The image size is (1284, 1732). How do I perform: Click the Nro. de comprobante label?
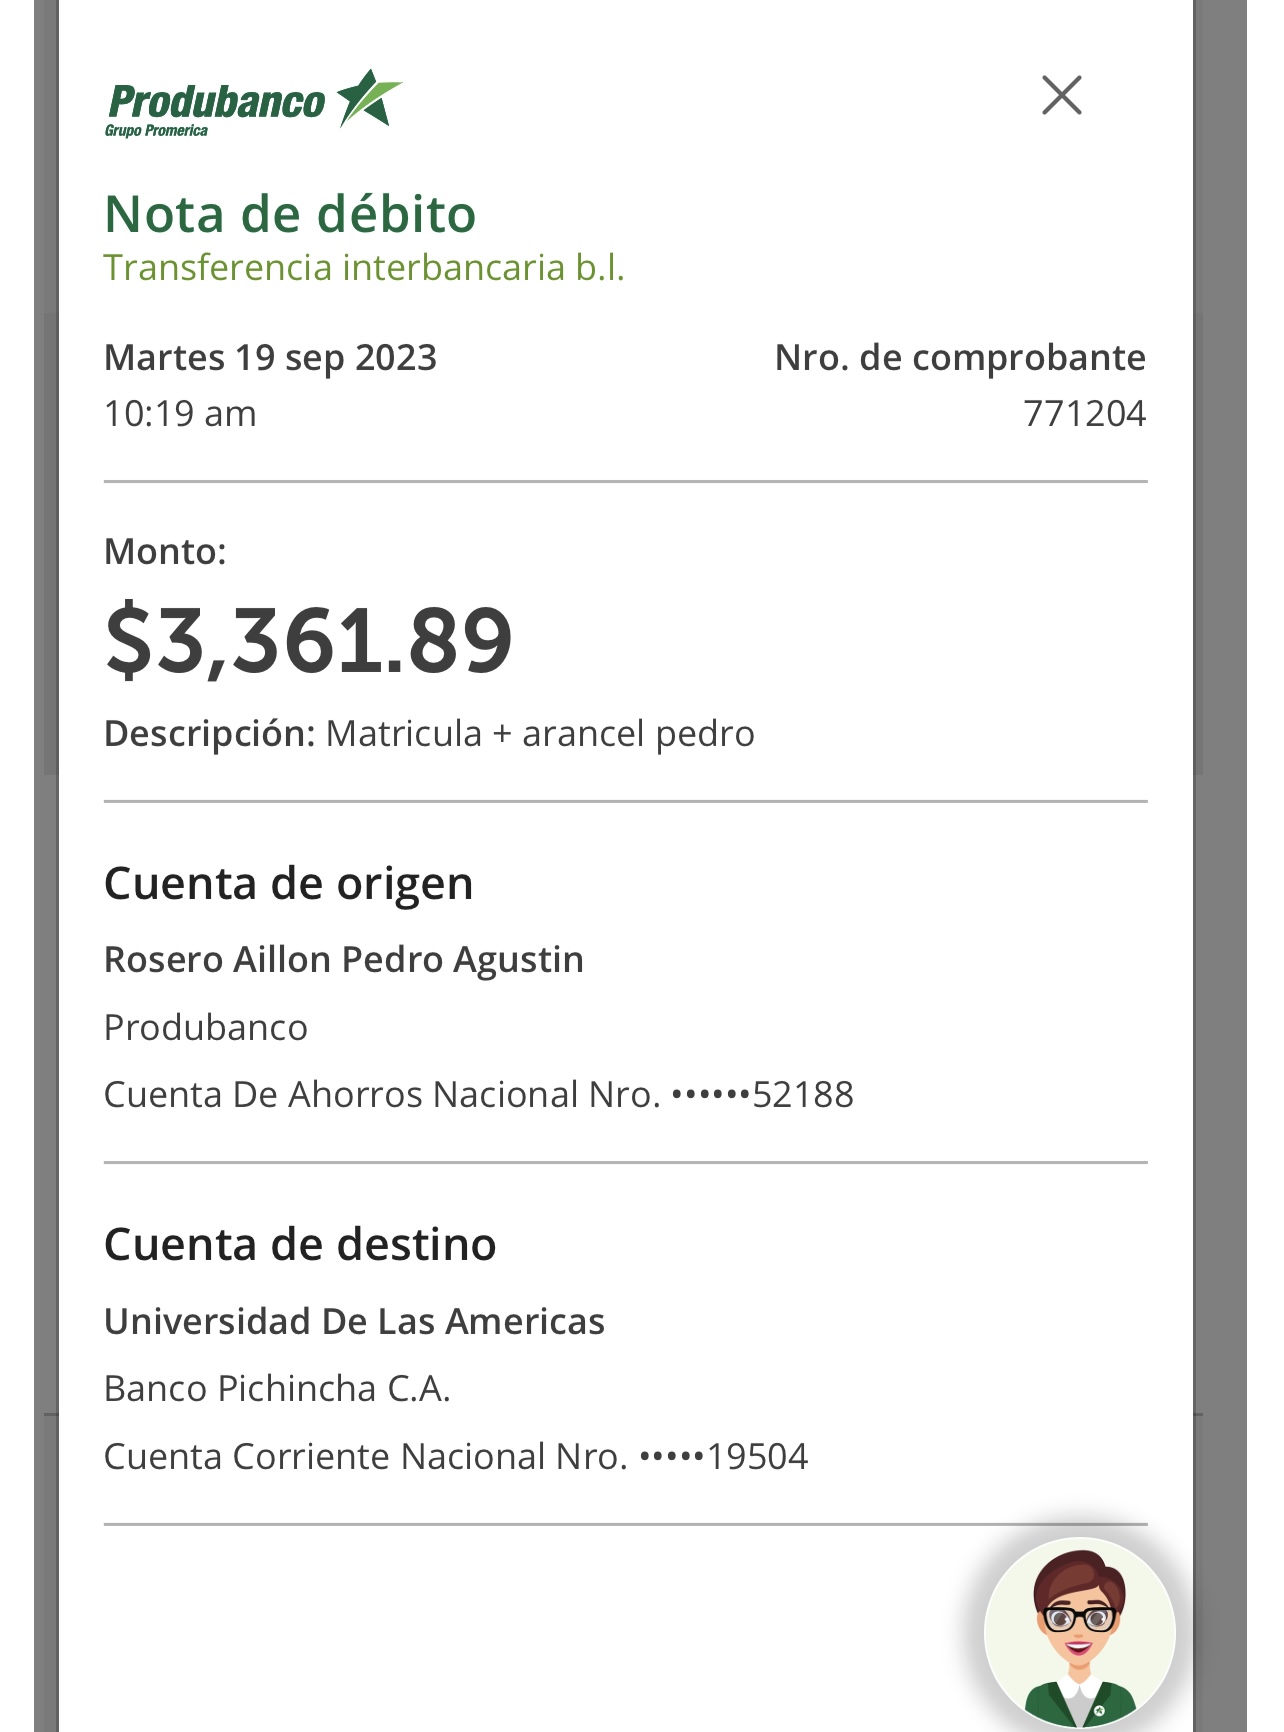(960, 358)
